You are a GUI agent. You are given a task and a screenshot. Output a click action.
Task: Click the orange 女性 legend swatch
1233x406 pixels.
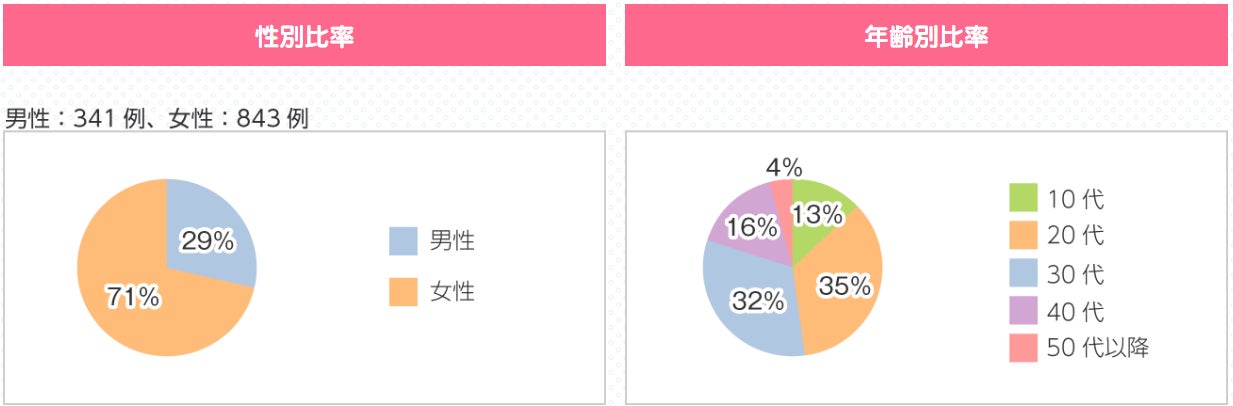(x=403, y=292)
